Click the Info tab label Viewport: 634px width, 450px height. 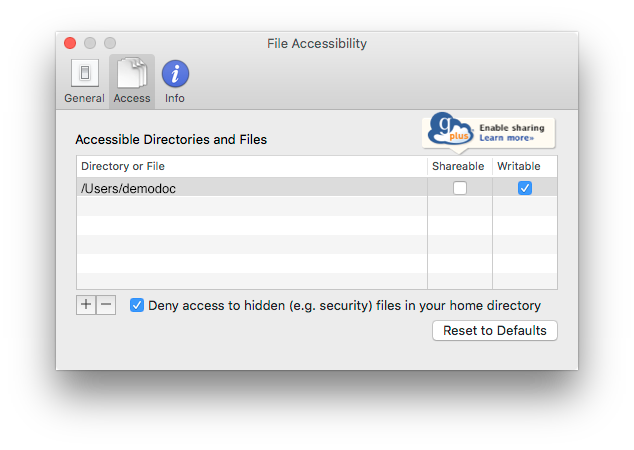pos(175,98)
